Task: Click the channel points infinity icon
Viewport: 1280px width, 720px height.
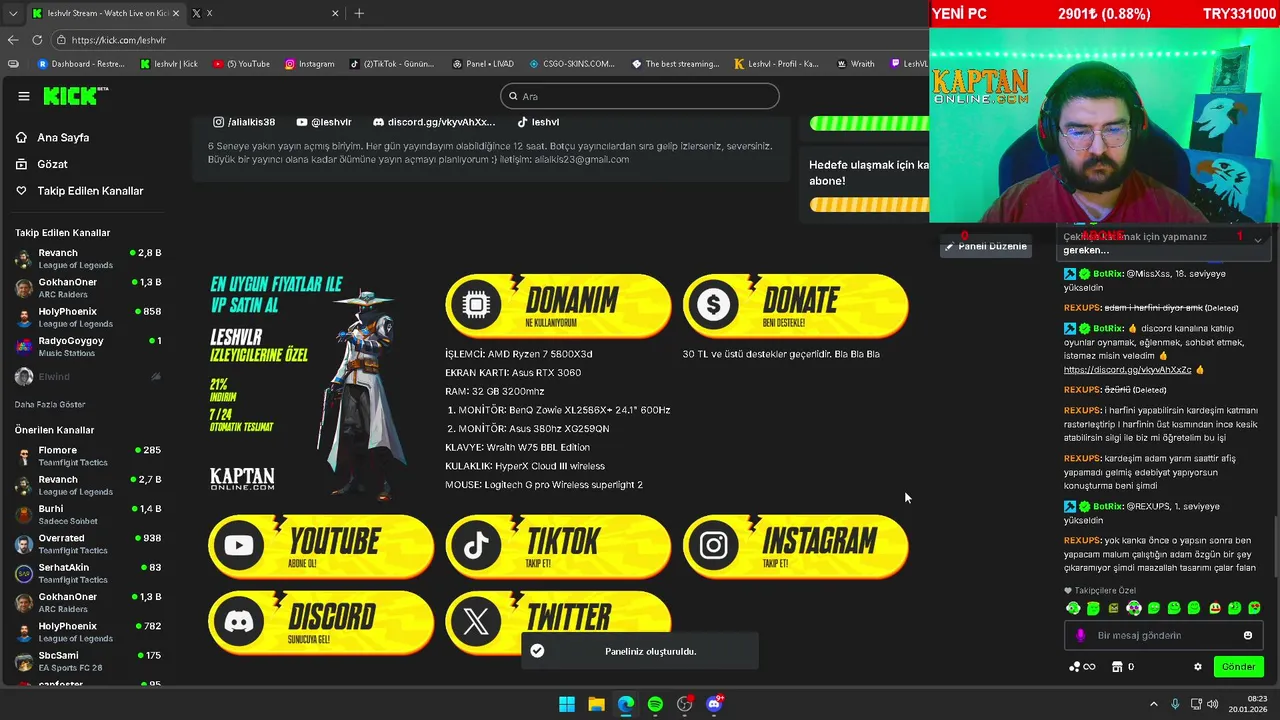Action: 1083,667
